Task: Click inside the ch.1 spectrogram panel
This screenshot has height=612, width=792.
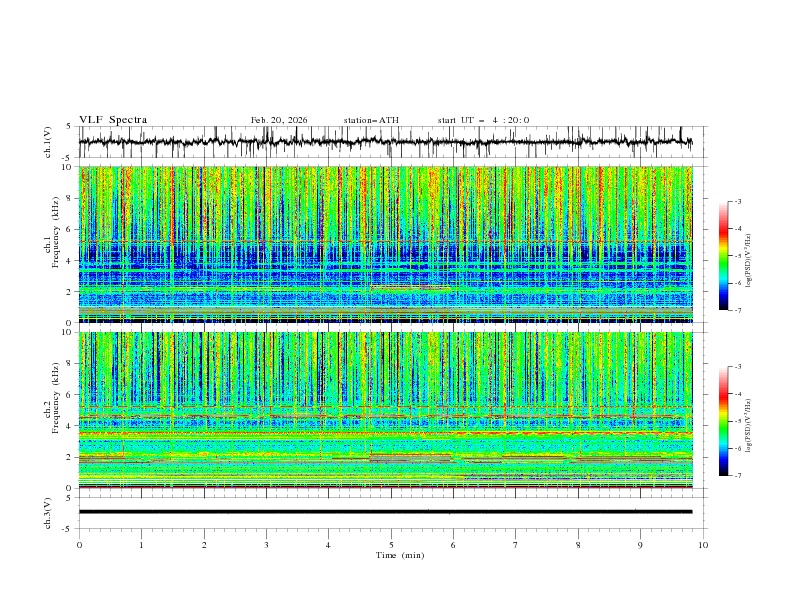Action: pyautogui.click(x=385, y=244)
